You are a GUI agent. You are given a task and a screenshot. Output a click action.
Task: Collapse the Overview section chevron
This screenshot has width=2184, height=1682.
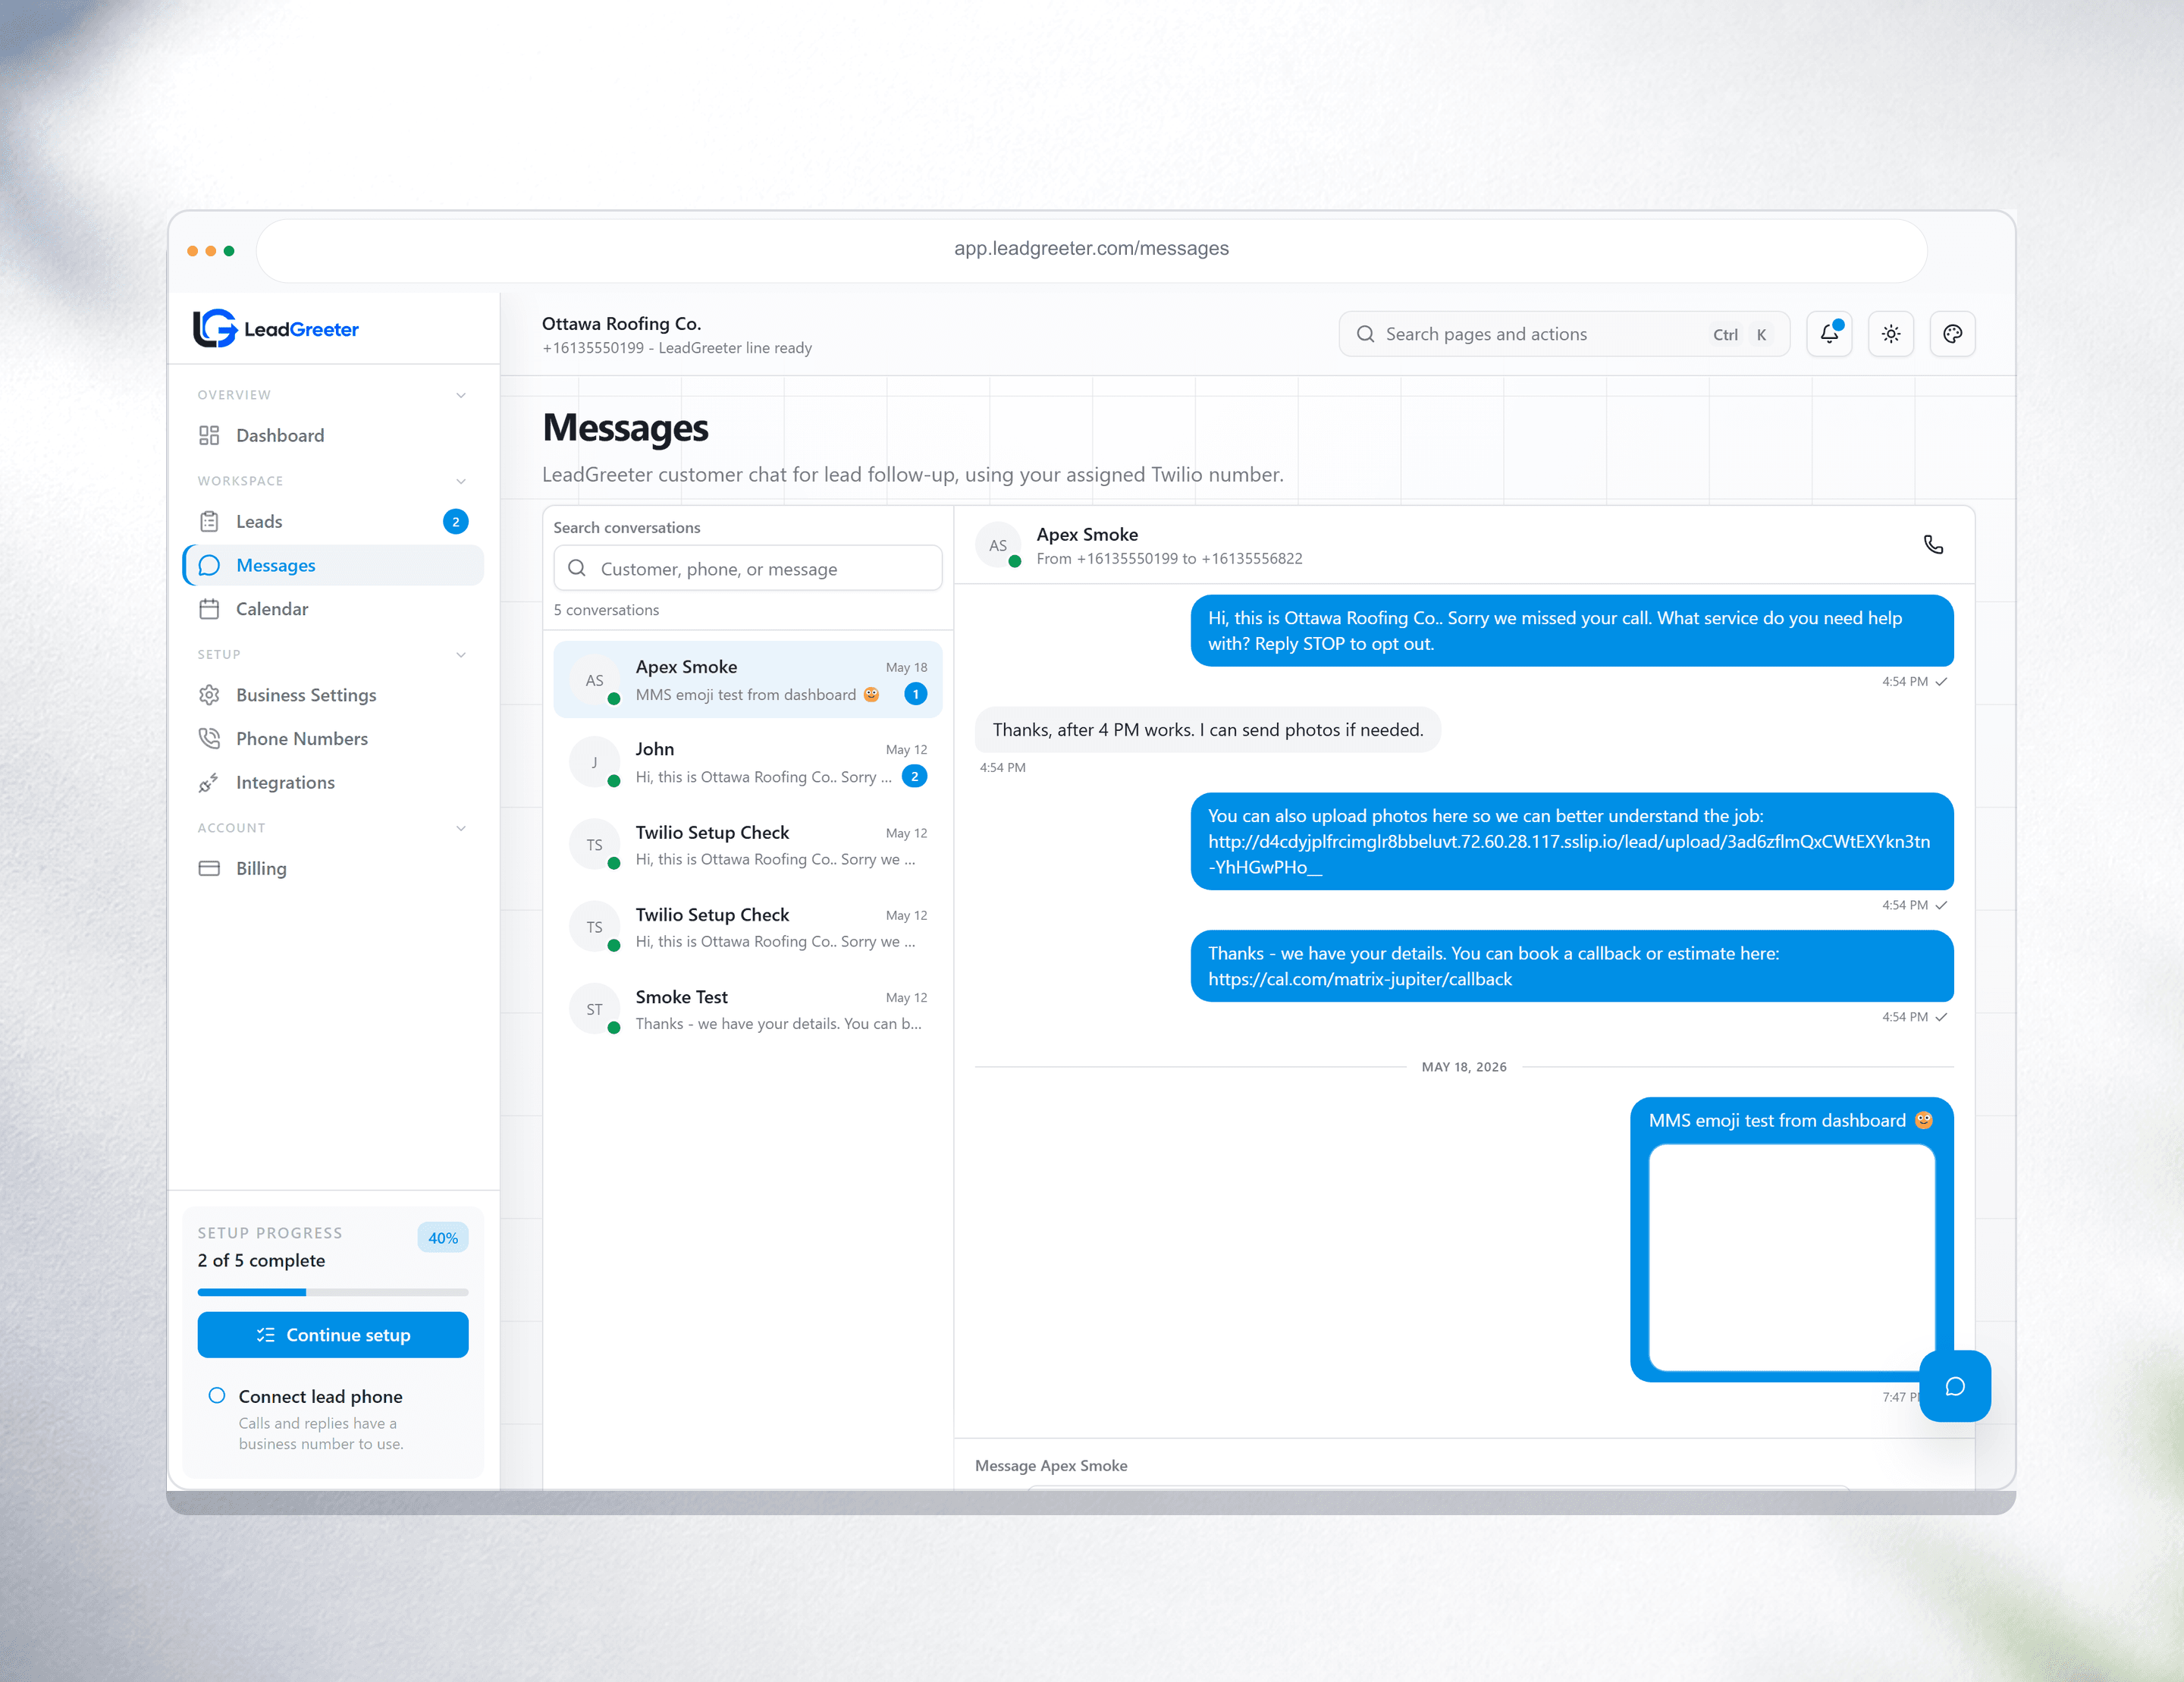pos(461,395)
